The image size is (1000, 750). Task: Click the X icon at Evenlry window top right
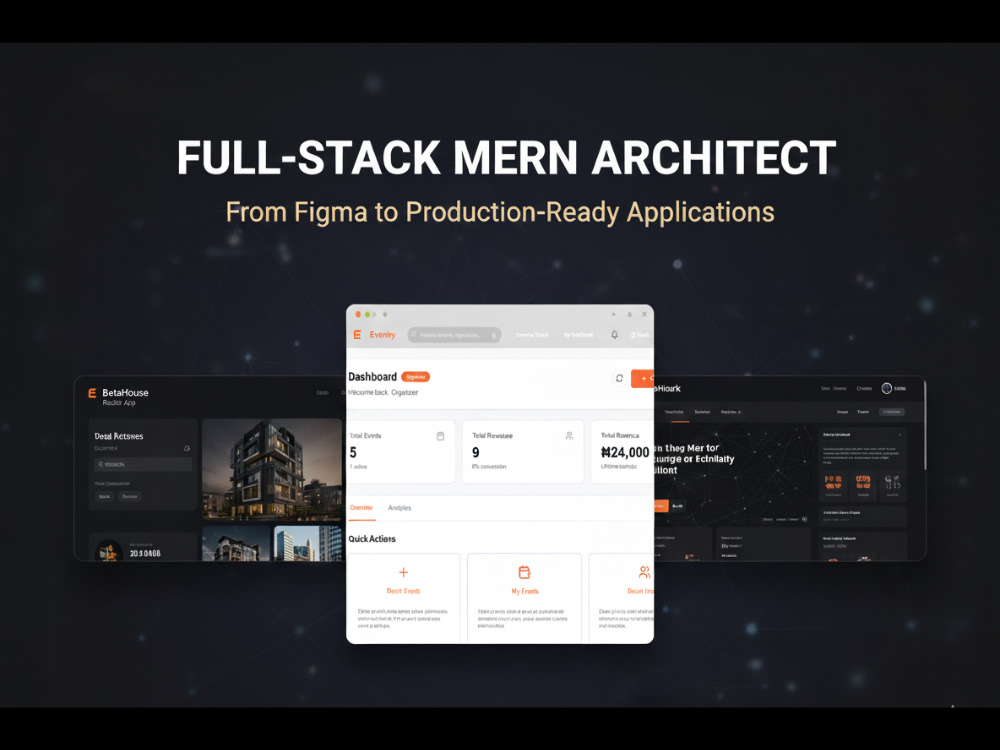(x=644, y=314)
